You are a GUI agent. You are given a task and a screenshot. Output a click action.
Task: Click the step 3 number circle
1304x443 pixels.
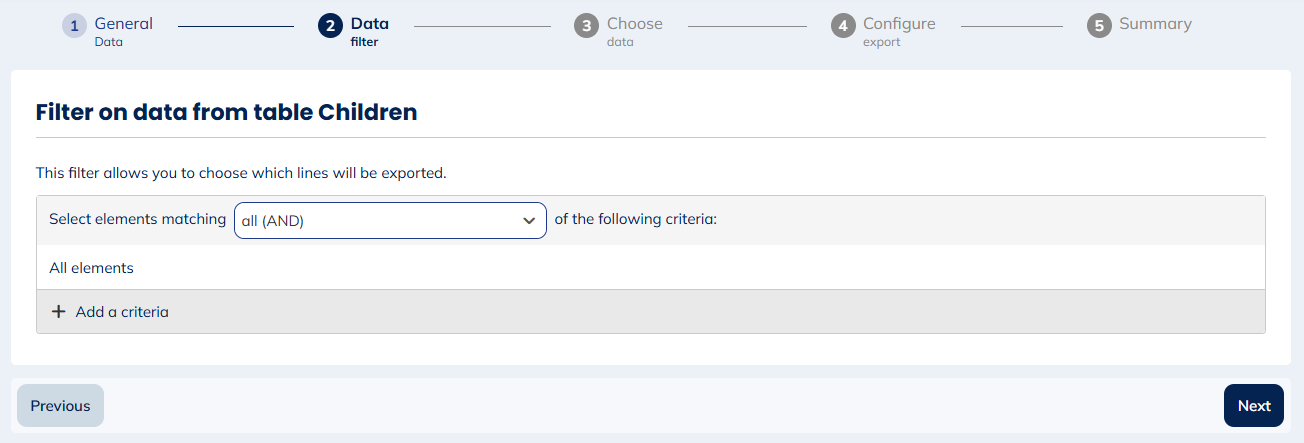pyautogui.click(x=586, y=26)
